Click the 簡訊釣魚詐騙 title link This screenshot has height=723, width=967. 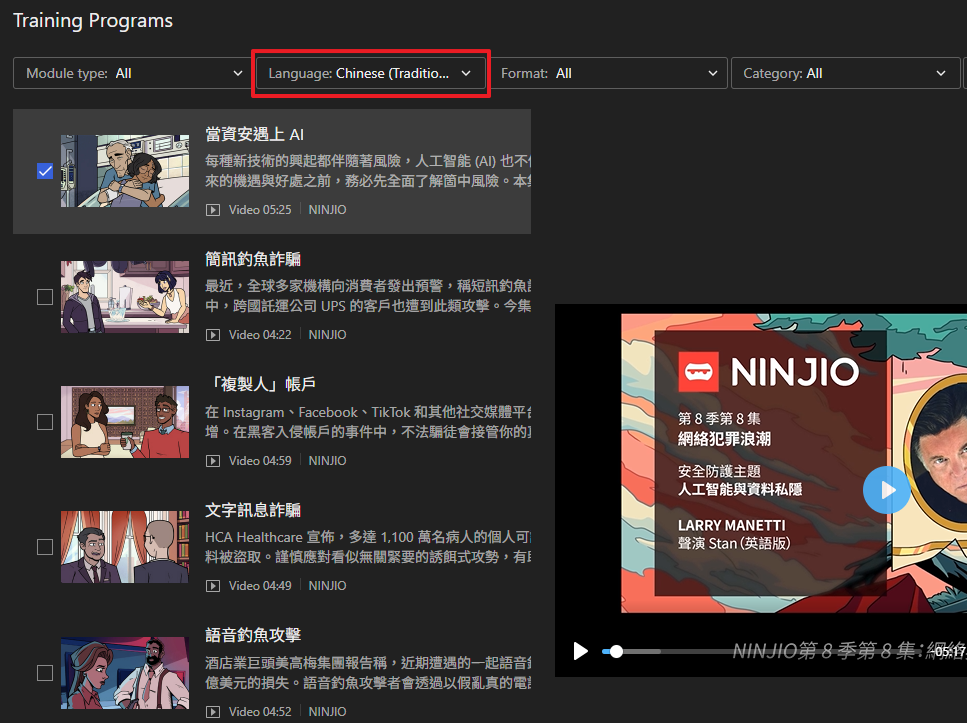coord(253,259)
